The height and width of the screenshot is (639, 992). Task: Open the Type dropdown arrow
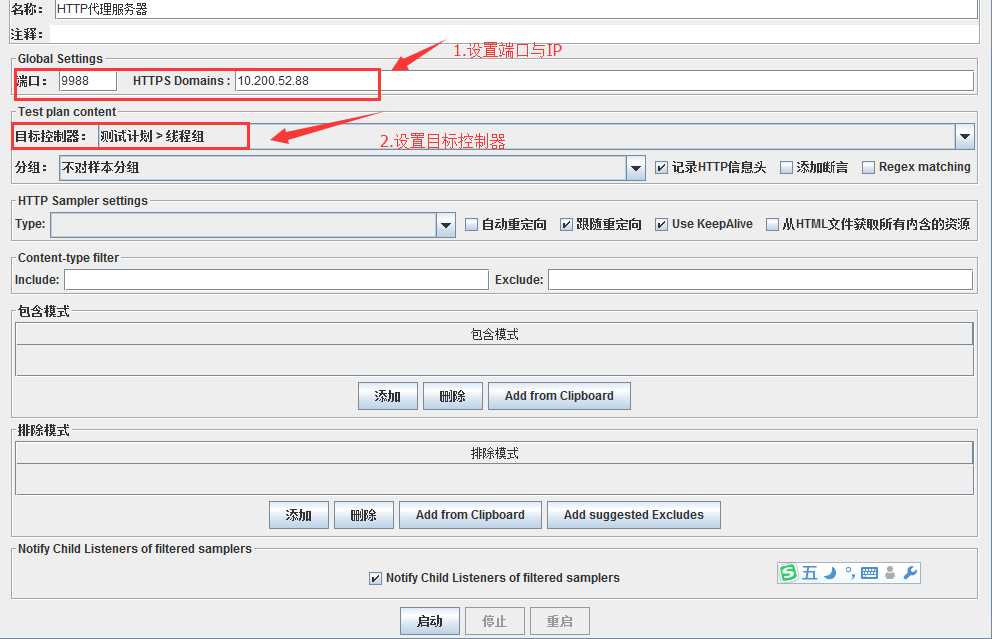(x=445, y=225)
